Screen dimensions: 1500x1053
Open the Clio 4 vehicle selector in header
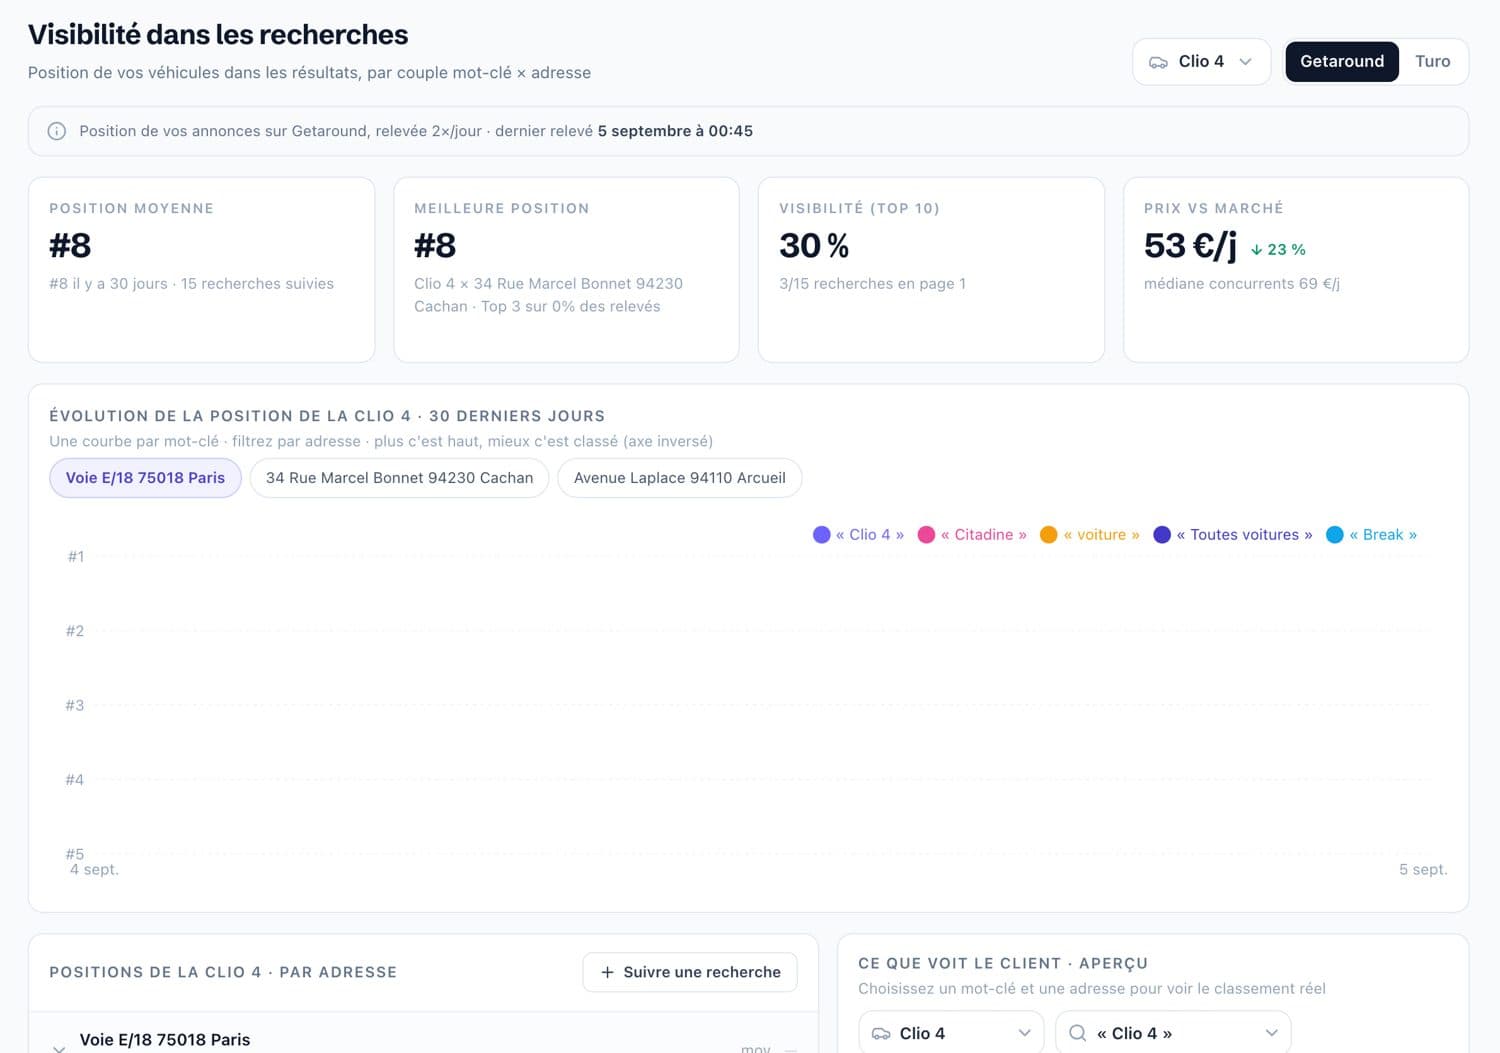[1201, 61]
